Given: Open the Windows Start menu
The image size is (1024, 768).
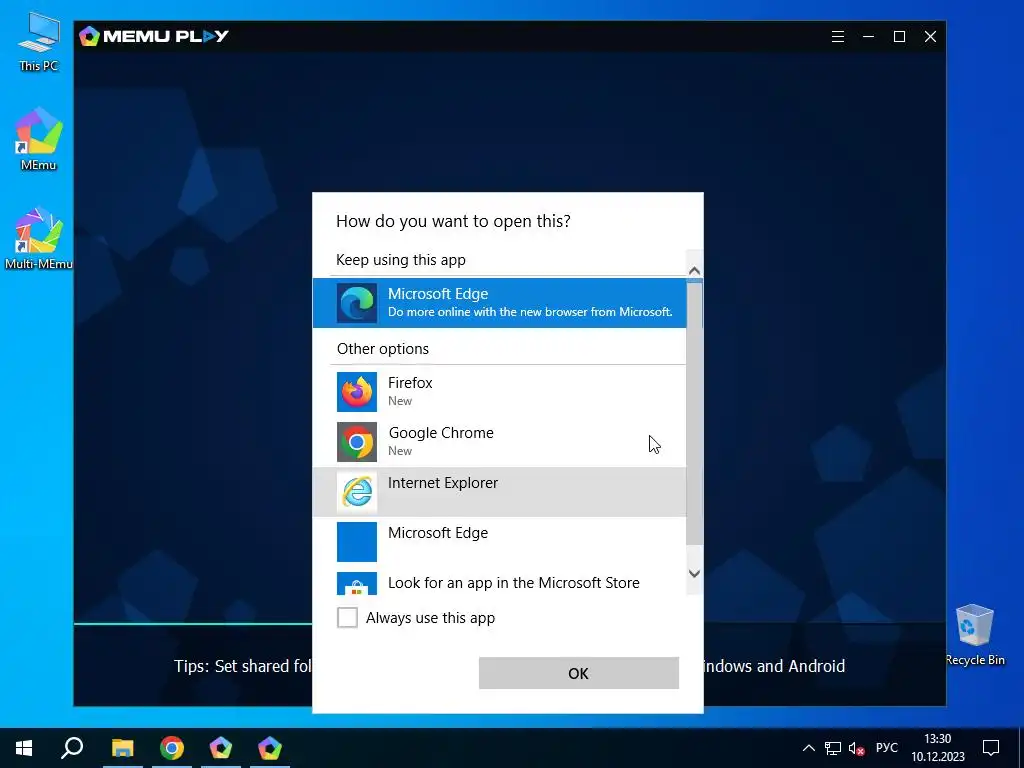Looking at the screenshot, I should click(24, 748).
